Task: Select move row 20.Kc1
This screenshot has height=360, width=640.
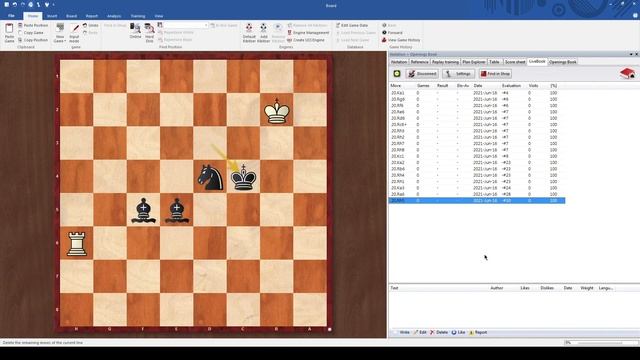Action: (x=477, y=156)
